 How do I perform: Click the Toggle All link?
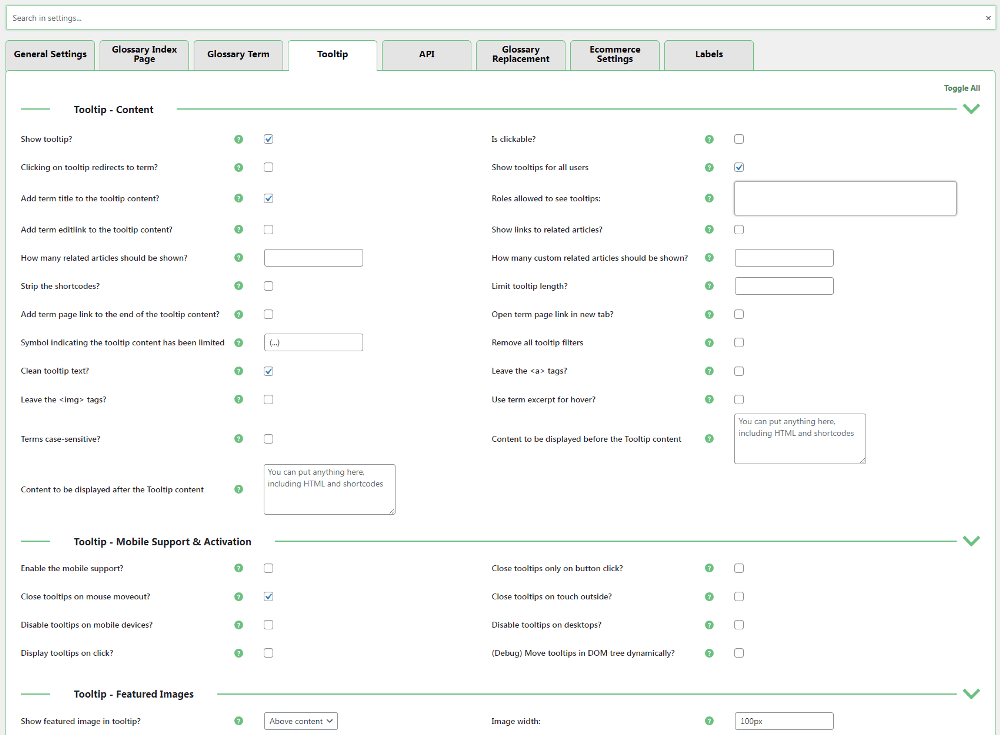(x=961, y=88)
